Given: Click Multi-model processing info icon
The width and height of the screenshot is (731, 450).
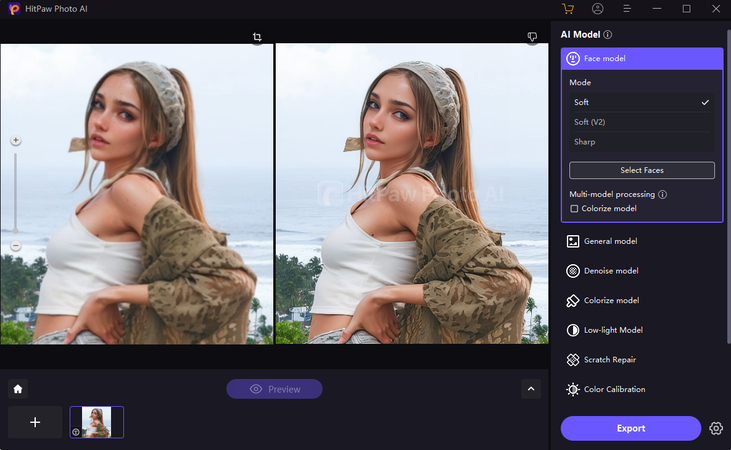Looking at the screenshot, I should [x=662, y=194].
